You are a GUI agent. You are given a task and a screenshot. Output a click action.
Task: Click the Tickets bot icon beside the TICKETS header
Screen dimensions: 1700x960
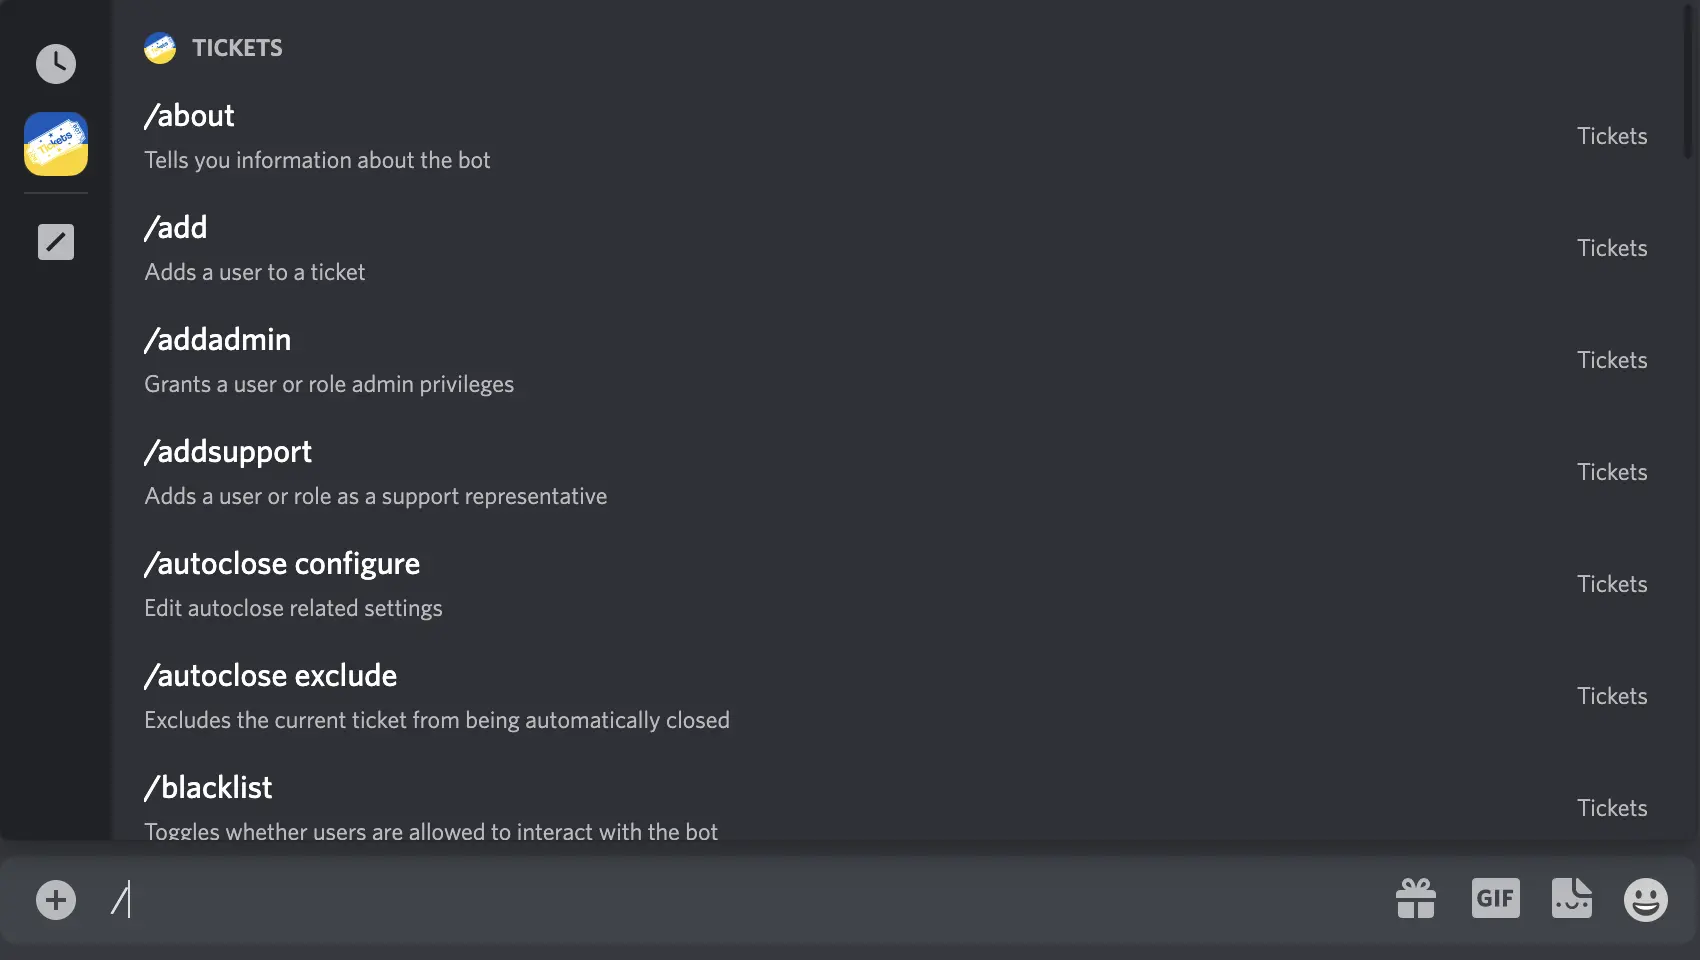coord(160,47)
